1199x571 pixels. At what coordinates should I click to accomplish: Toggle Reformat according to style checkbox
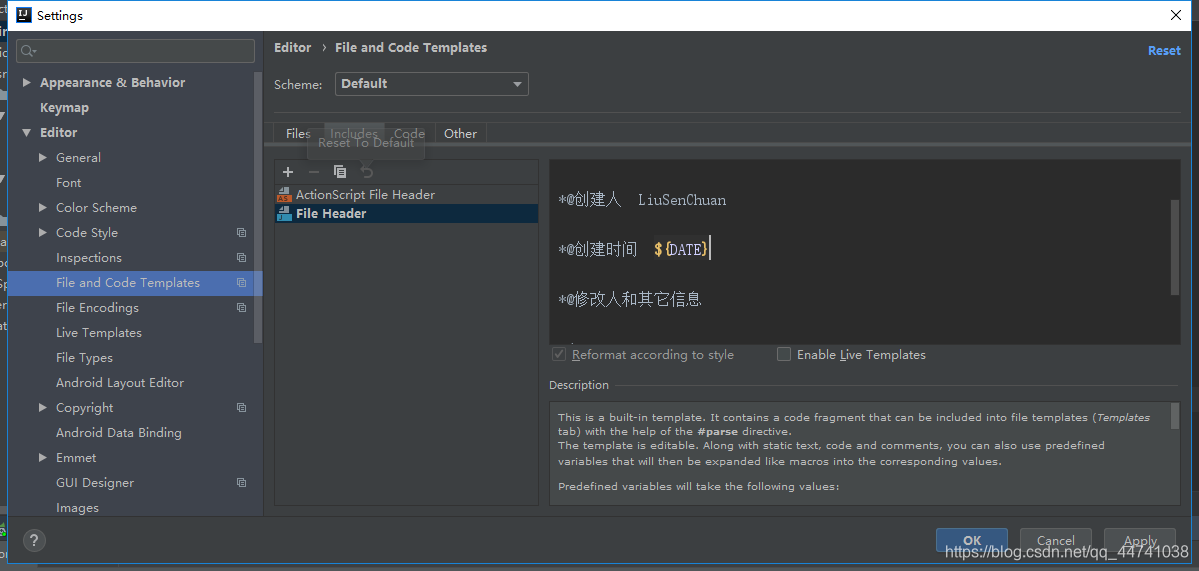559,355
